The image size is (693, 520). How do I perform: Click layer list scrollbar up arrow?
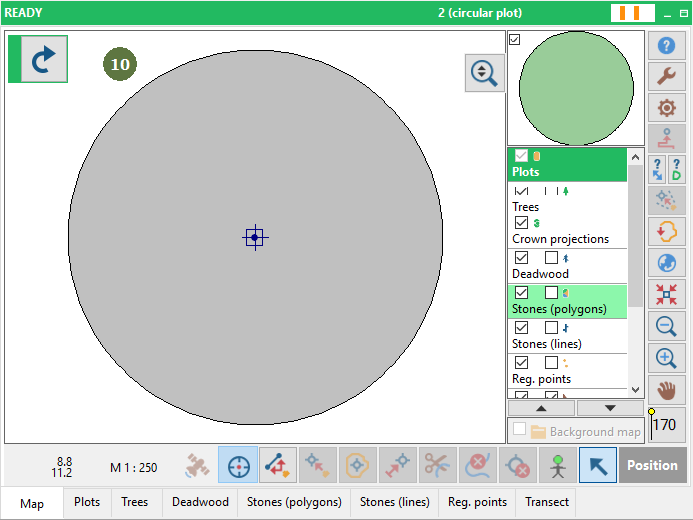click(x=636, y=156)
